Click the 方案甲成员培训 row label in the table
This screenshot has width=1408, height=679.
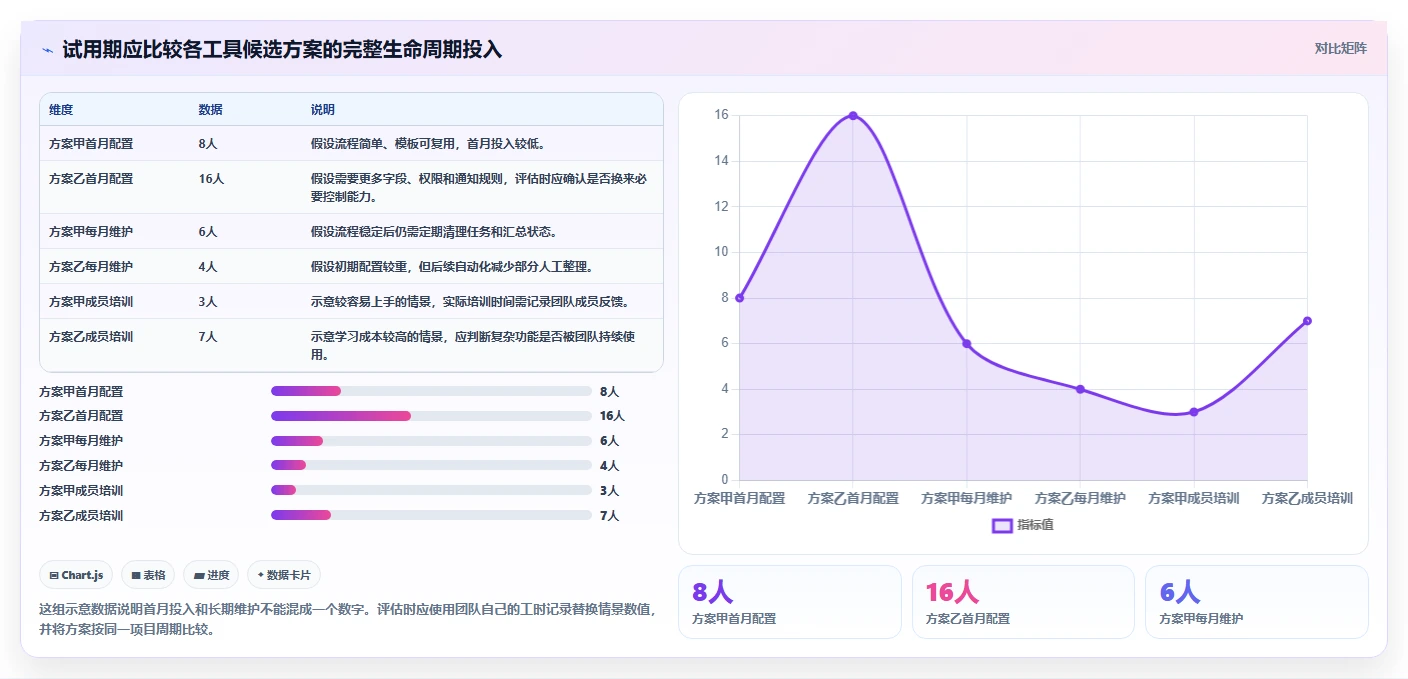click(x=91, y=302)
